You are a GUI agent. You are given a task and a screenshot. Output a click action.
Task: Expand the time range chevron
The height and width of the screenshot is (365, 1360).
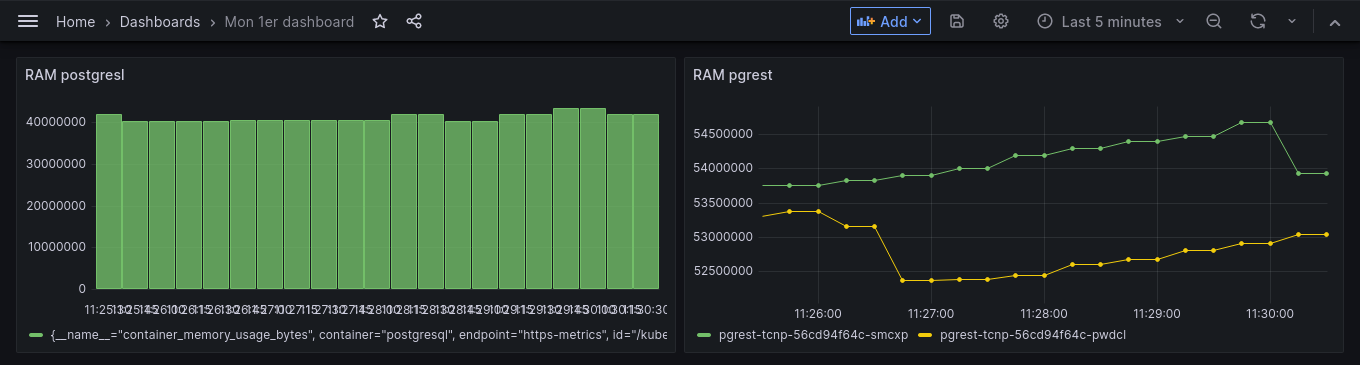[1179, 21]
